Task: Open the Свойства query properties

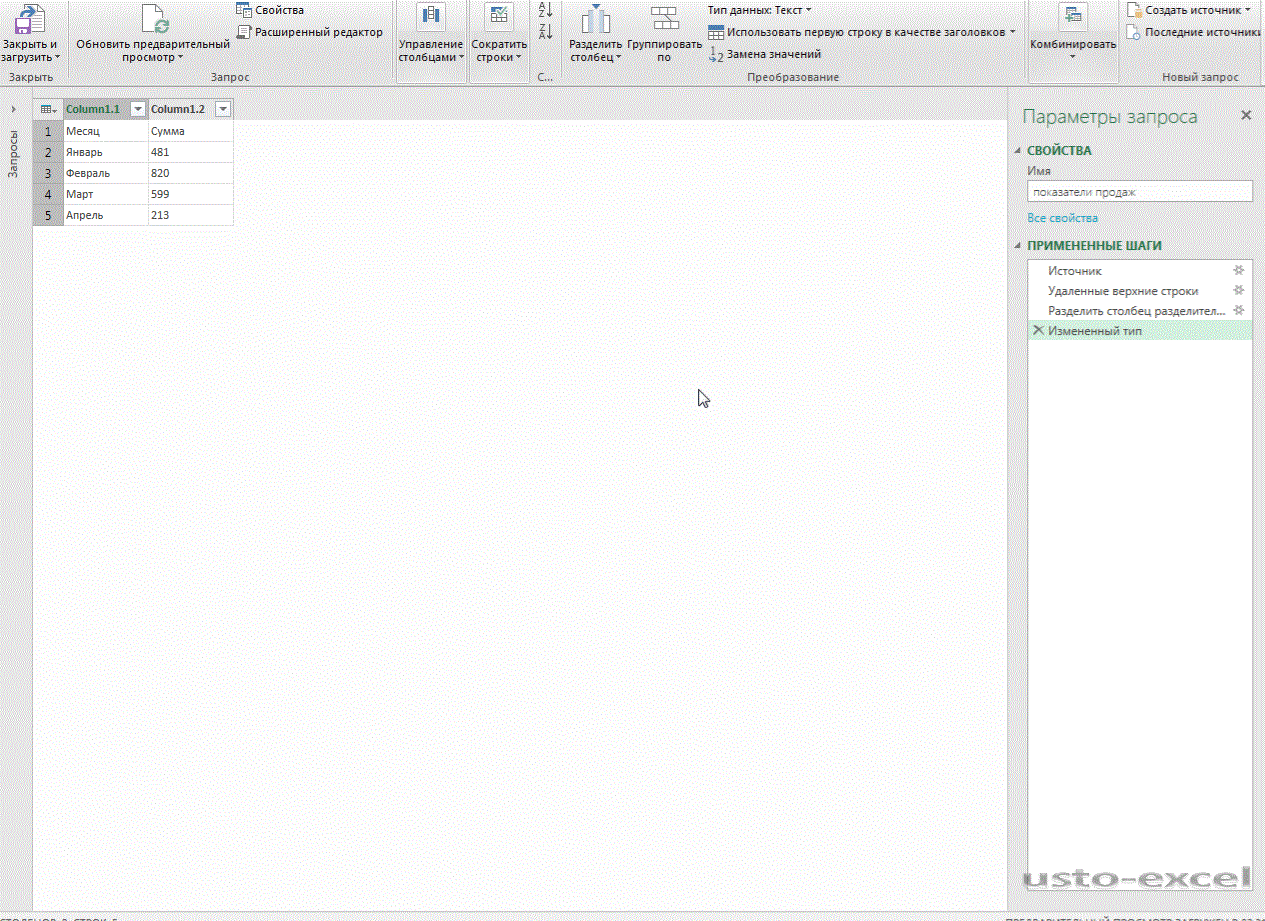Action: pos(270,10)
